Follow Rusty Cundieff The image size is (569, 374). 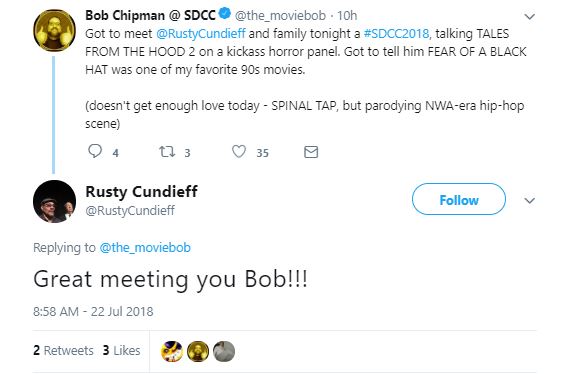coord(459,199)
